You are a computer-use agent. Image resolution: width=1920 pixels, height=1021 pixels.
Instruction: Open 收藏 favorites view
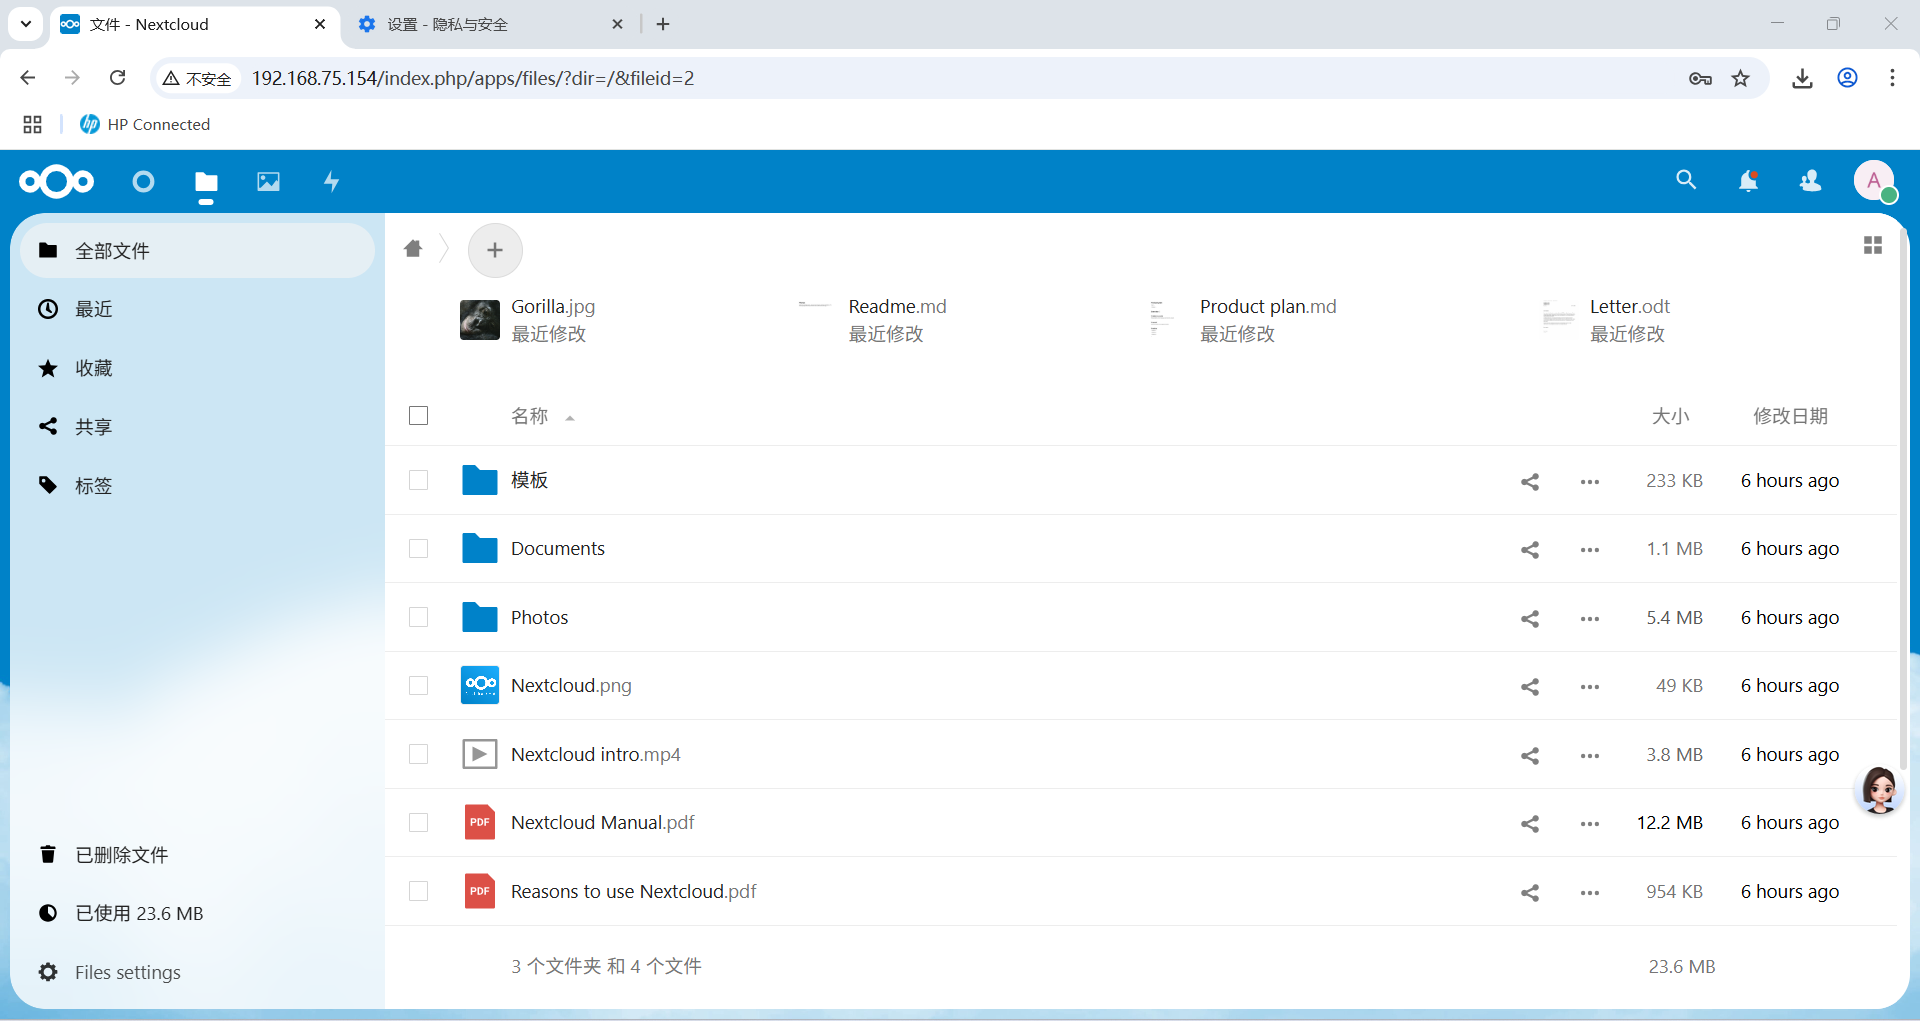[197, 368]
